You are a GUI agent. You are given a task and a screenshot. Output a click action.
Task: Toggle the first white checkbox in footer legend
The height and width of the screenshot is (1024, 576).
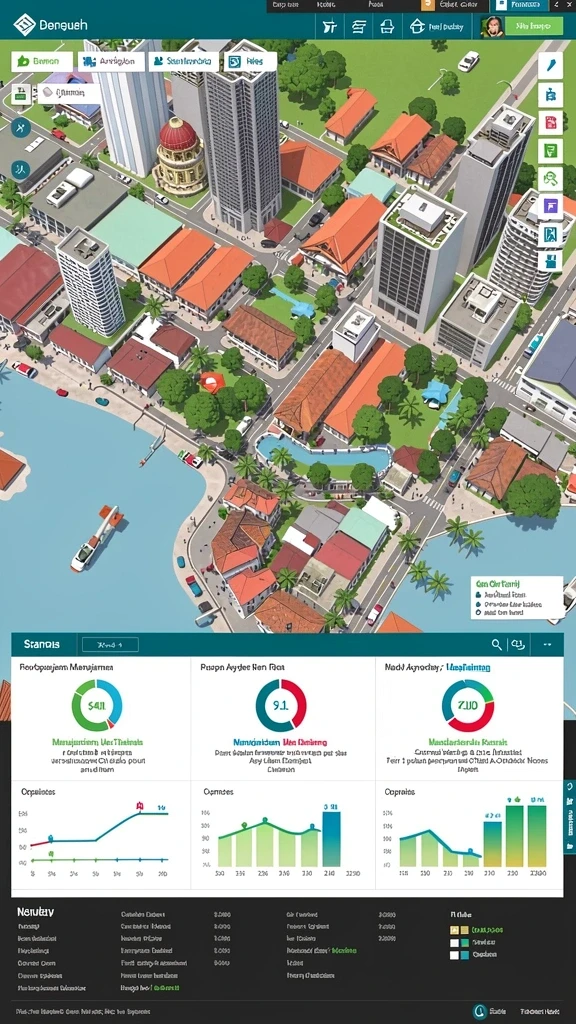click(x=455, y=942)
